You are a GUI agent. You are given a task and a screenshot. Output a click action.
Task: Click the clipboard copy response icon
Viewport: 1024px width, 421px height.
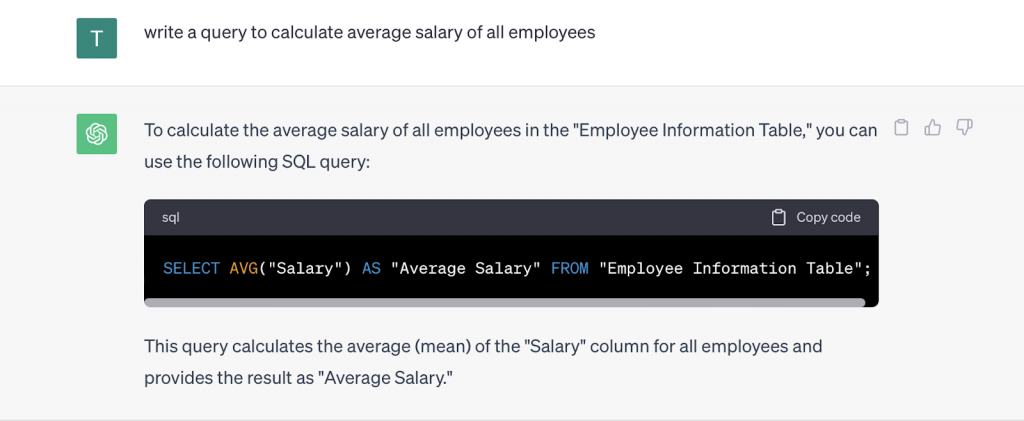point(901,127)
